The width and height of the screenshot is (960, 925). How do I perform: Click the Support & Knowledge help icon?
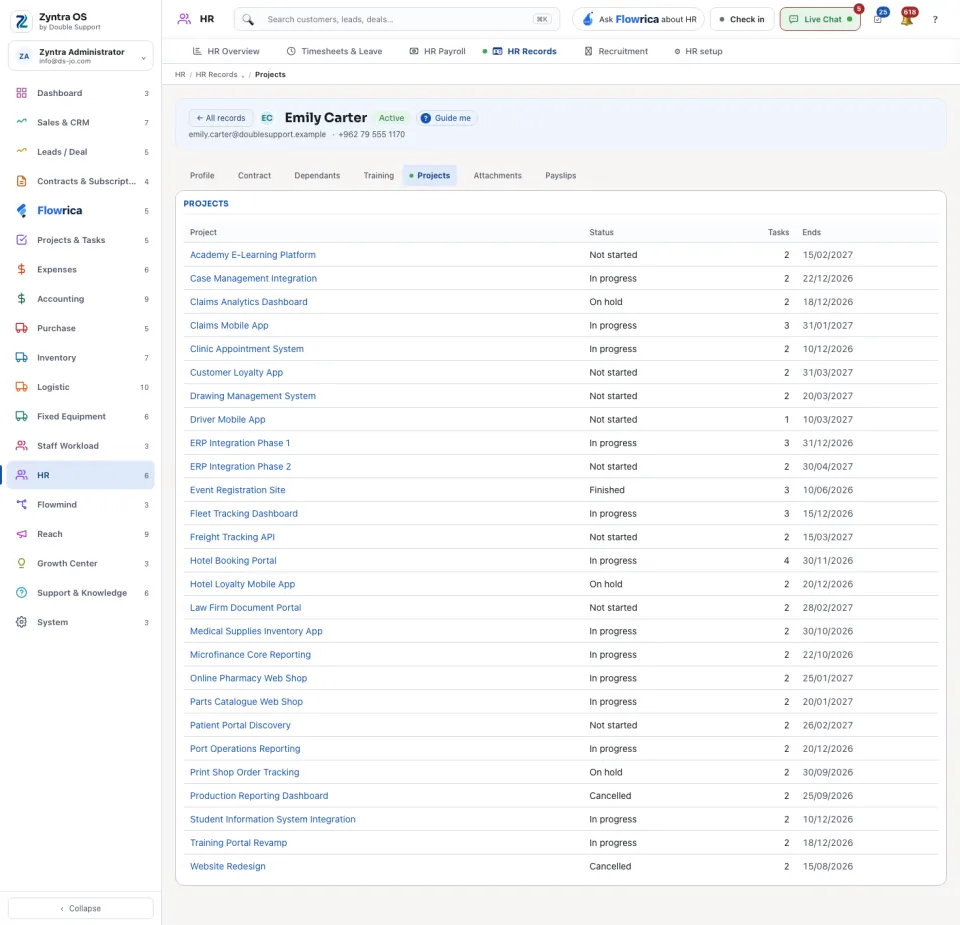coord(21,593)
